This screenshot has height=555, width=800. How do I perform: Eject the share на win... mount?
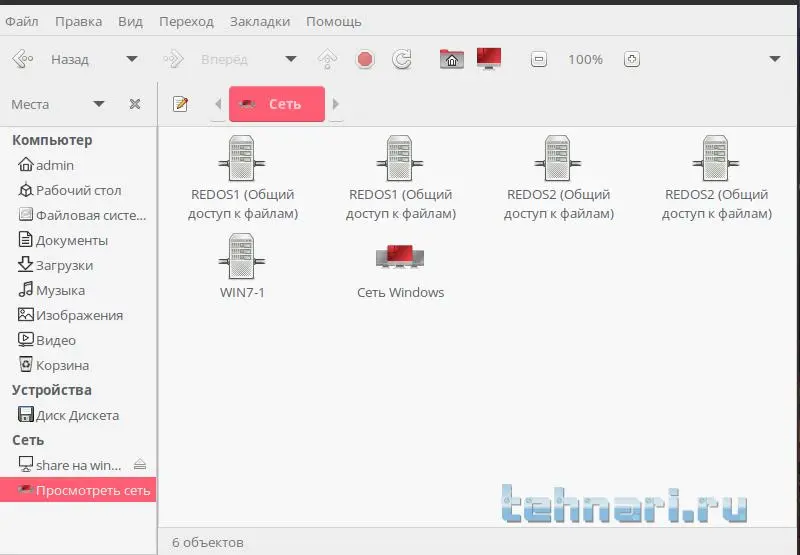(x=140, y=465)
